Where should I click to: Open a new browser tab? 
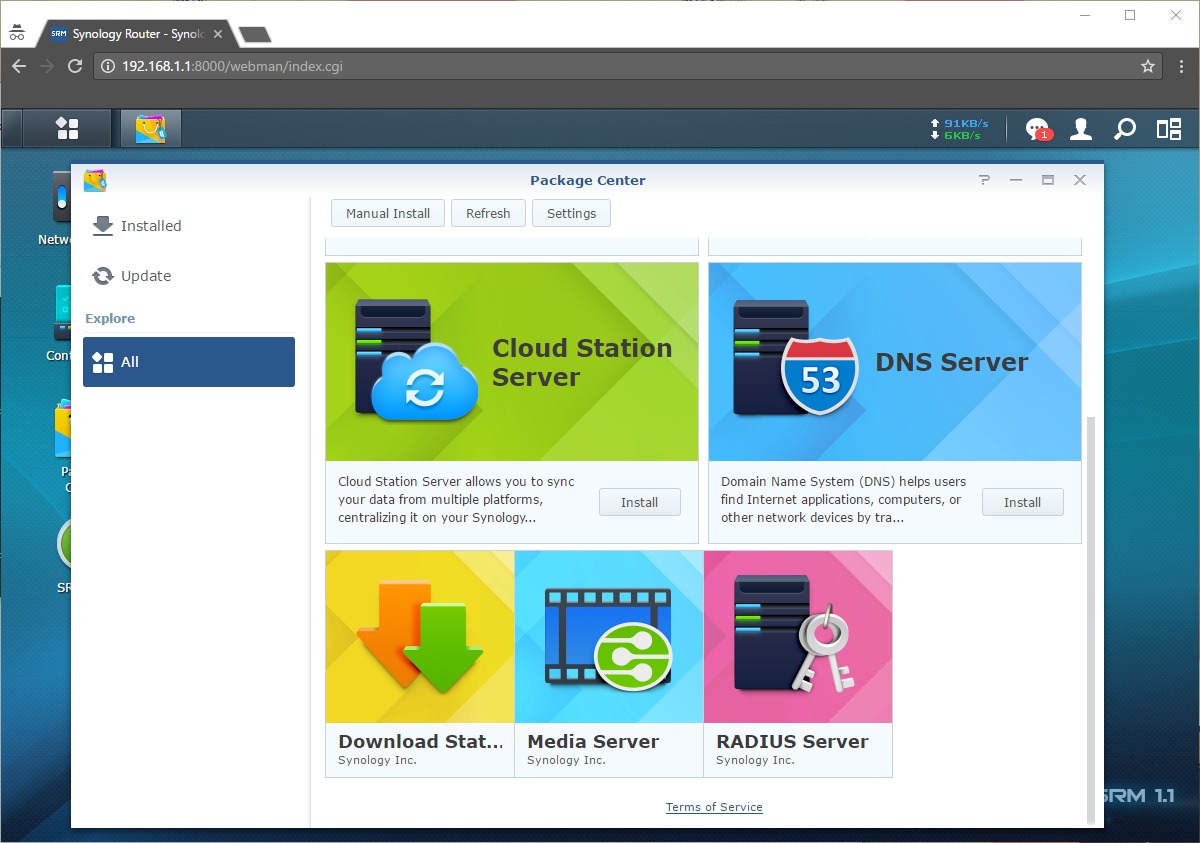point(256,34)
